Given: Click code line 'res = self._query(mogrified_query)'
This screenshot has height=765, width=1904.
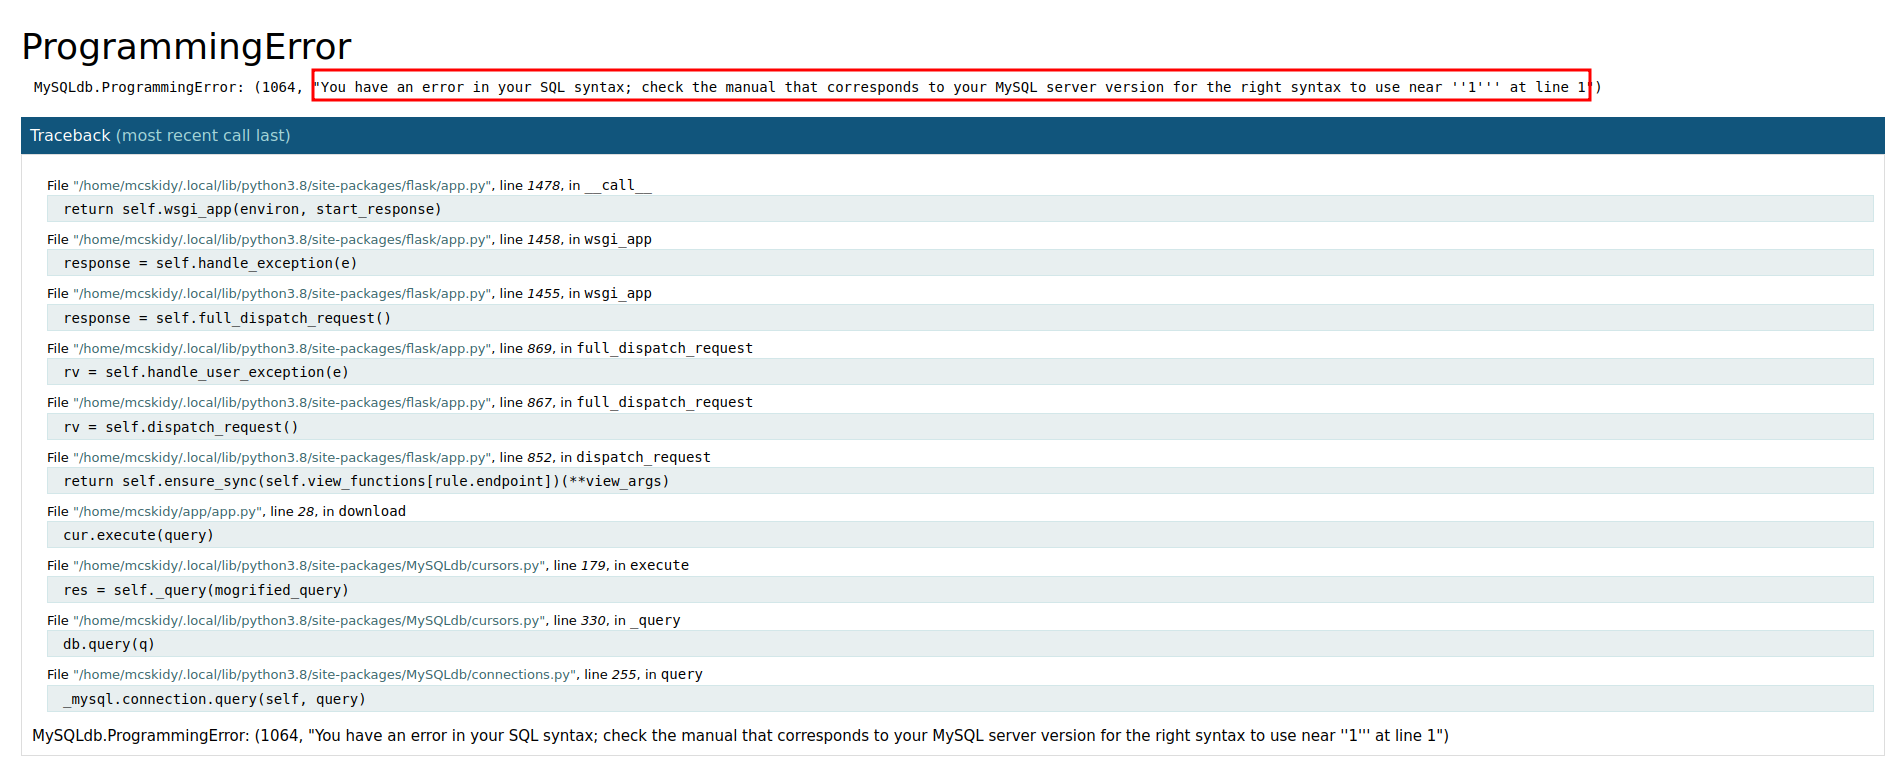Looking at the screenshot, I should [960, 590].
